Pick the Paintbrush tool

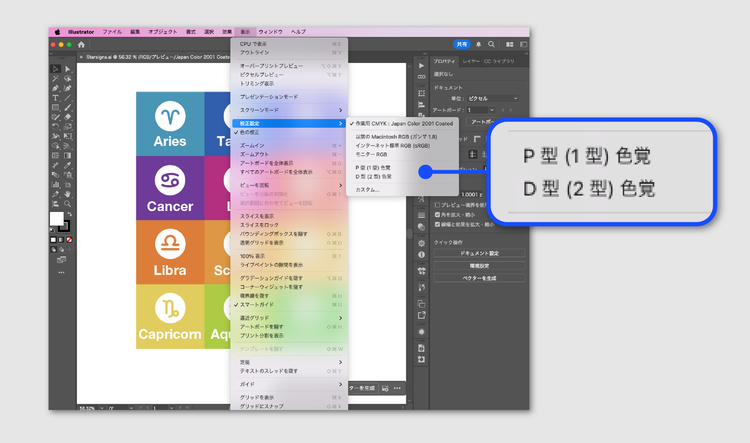click(x=67, y=108)
